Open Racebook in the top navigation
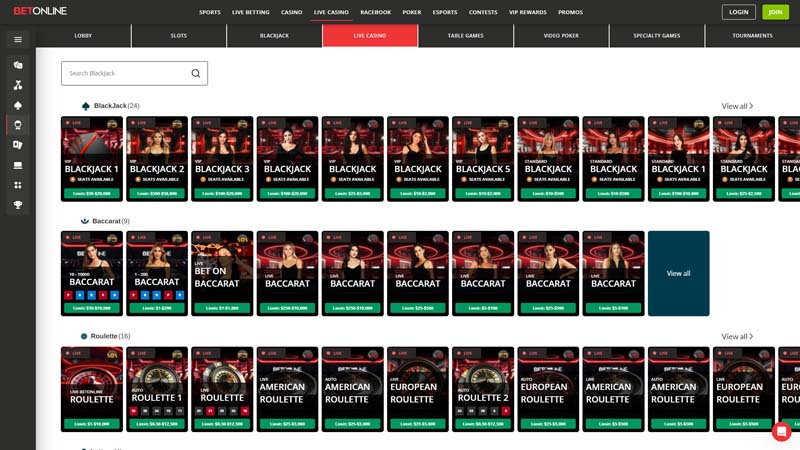Image resolution: width=800 pixels, height=450 pixels. point(375,12)
